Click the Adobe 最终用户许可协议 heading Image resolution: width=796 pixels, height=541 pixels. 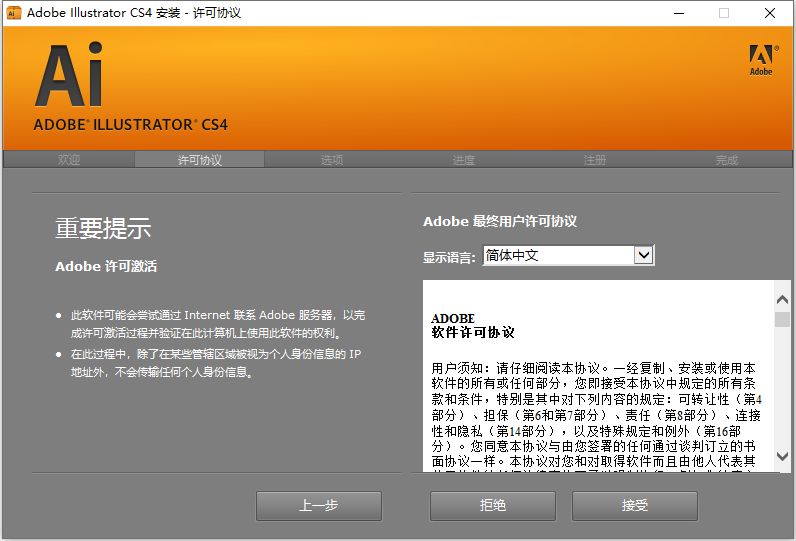point(500,221)
